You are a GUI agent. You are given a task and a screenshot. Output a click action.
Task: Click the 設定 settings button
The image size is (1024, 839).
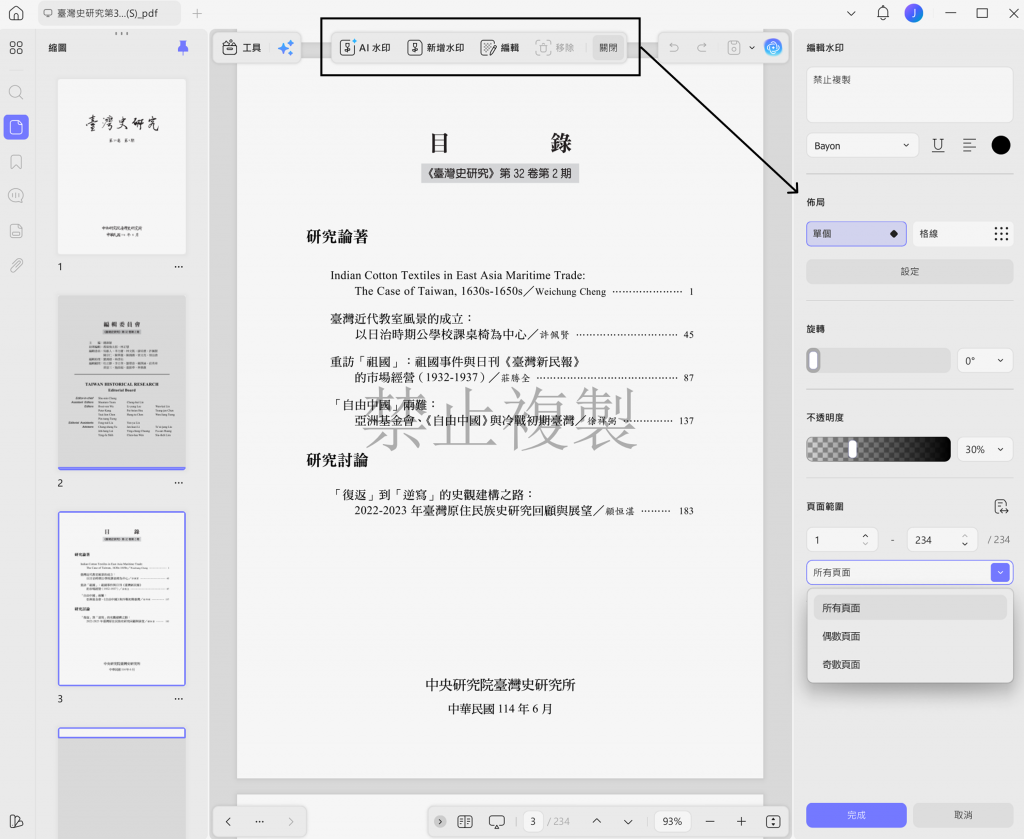click(910, 272)
